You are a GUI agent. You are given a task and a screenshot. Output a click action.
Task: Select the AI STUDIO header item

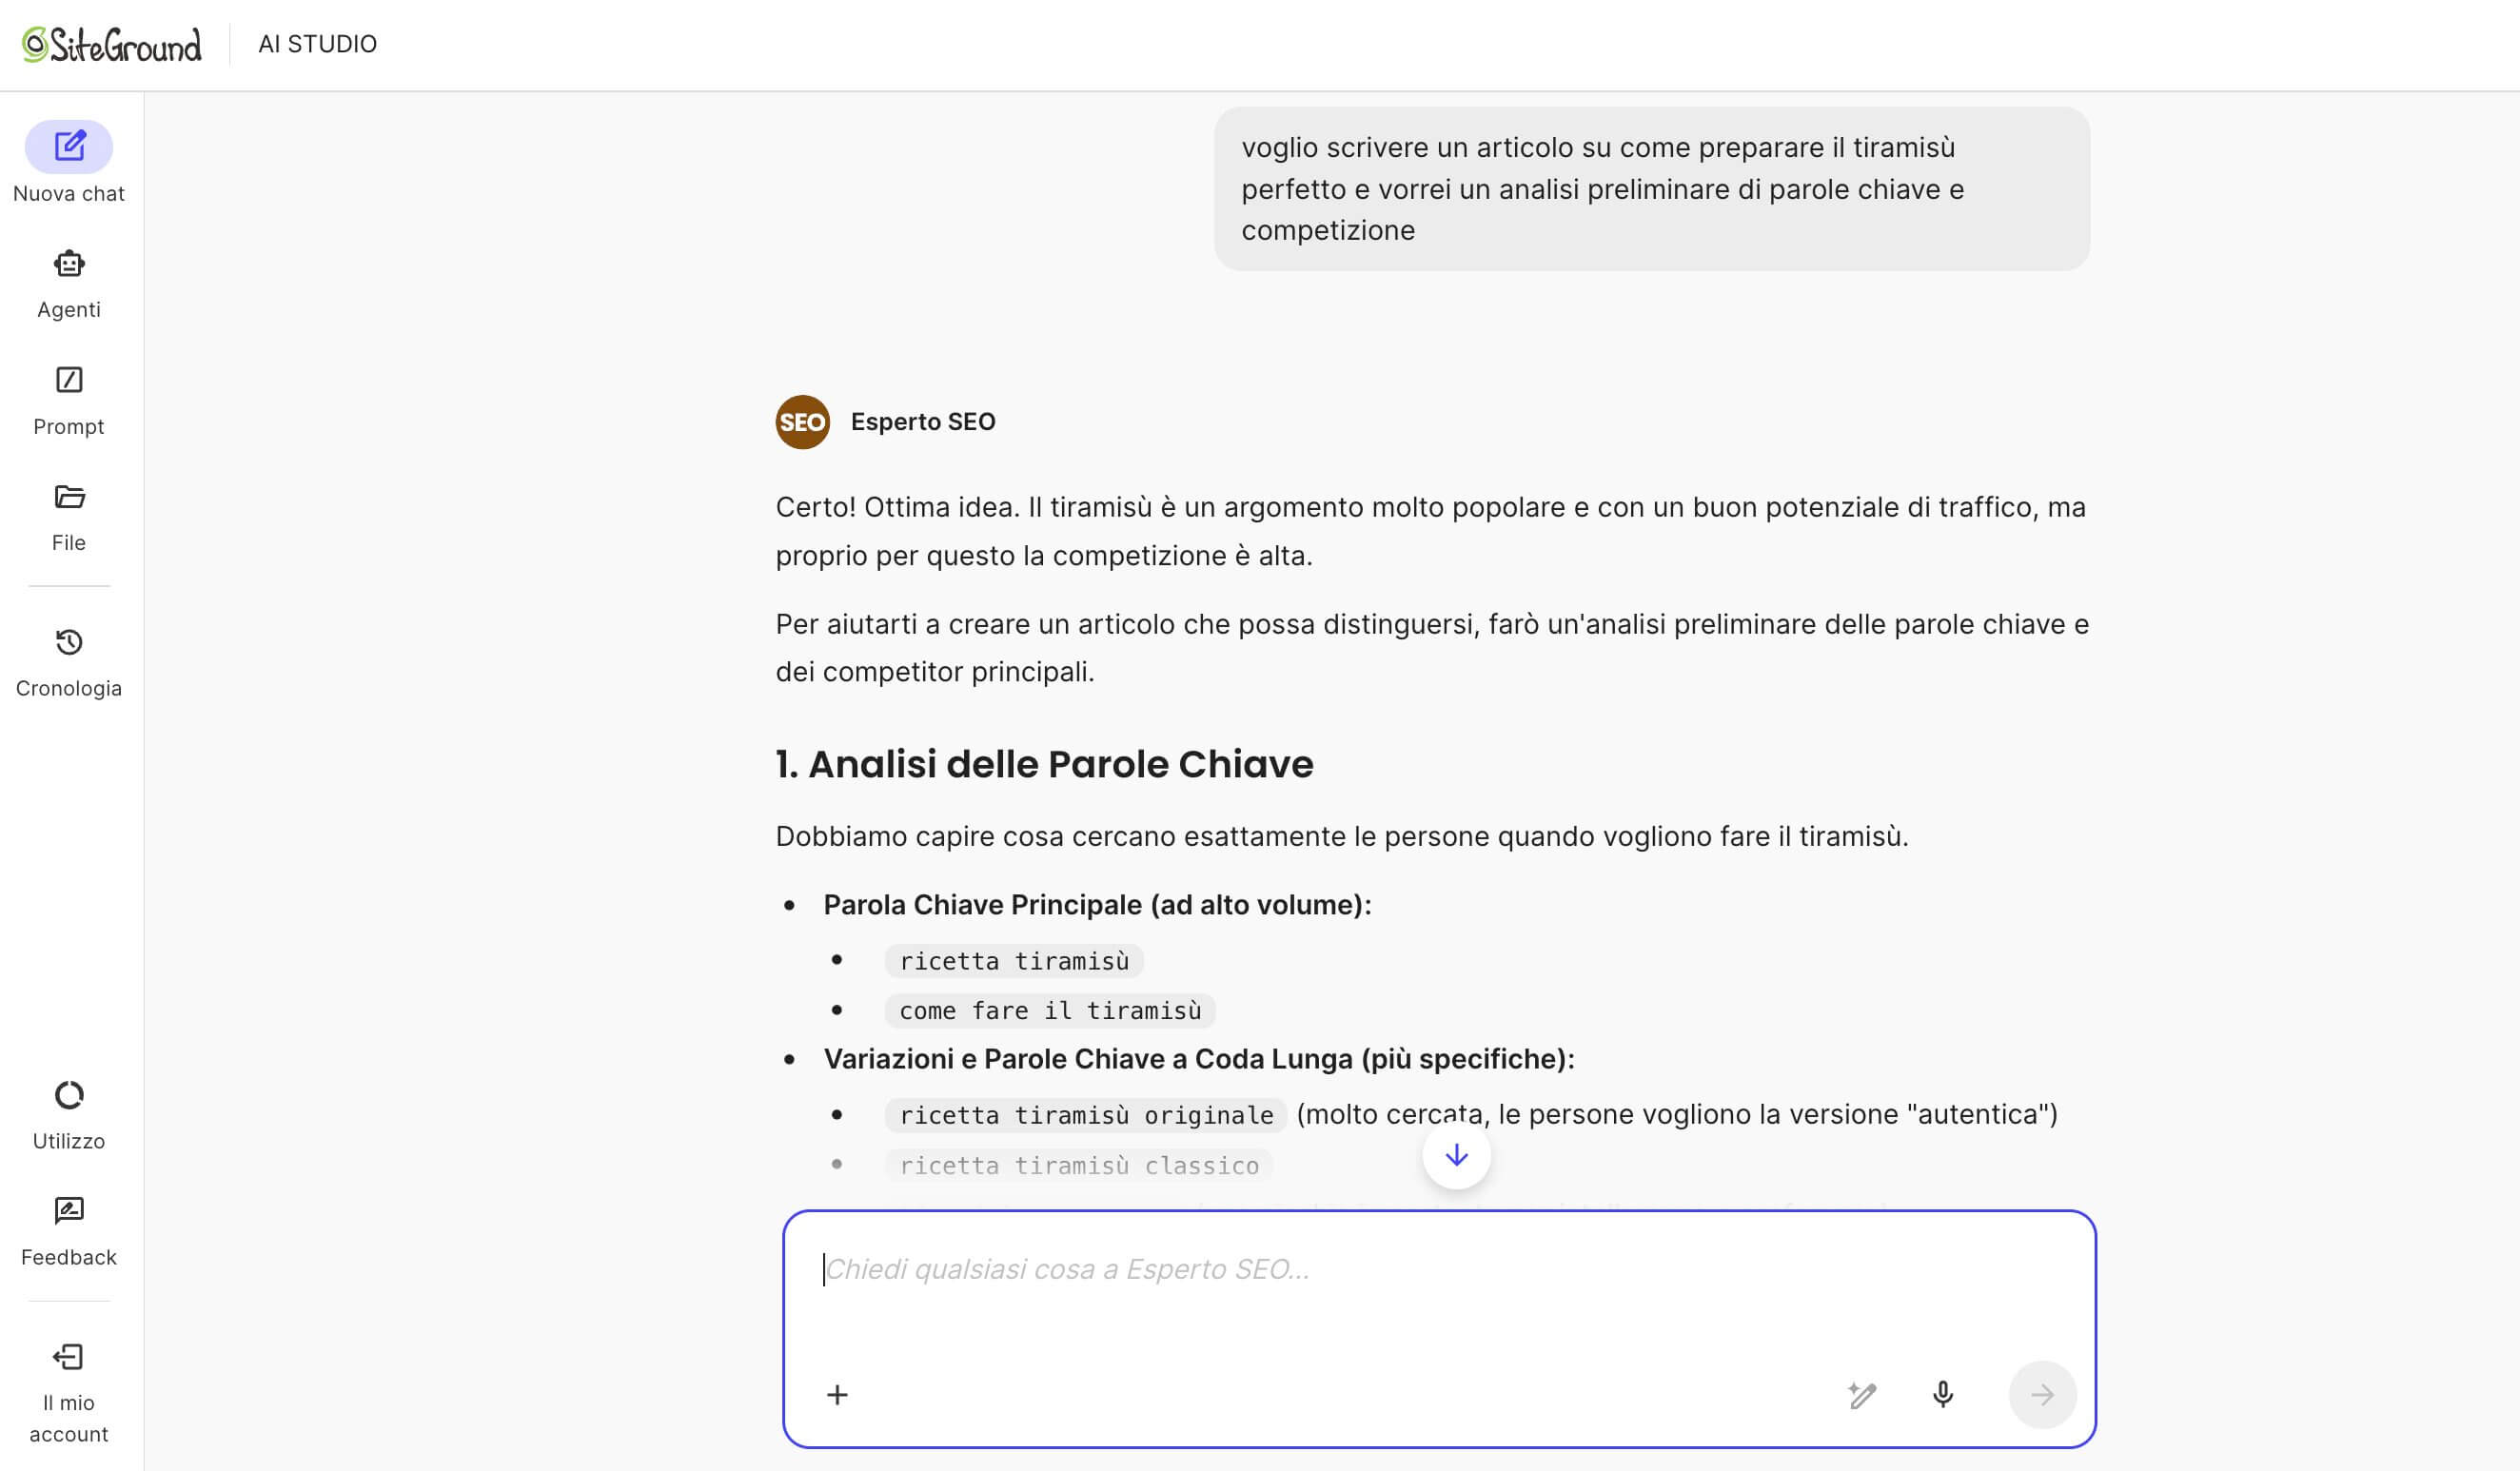point(318,43)
